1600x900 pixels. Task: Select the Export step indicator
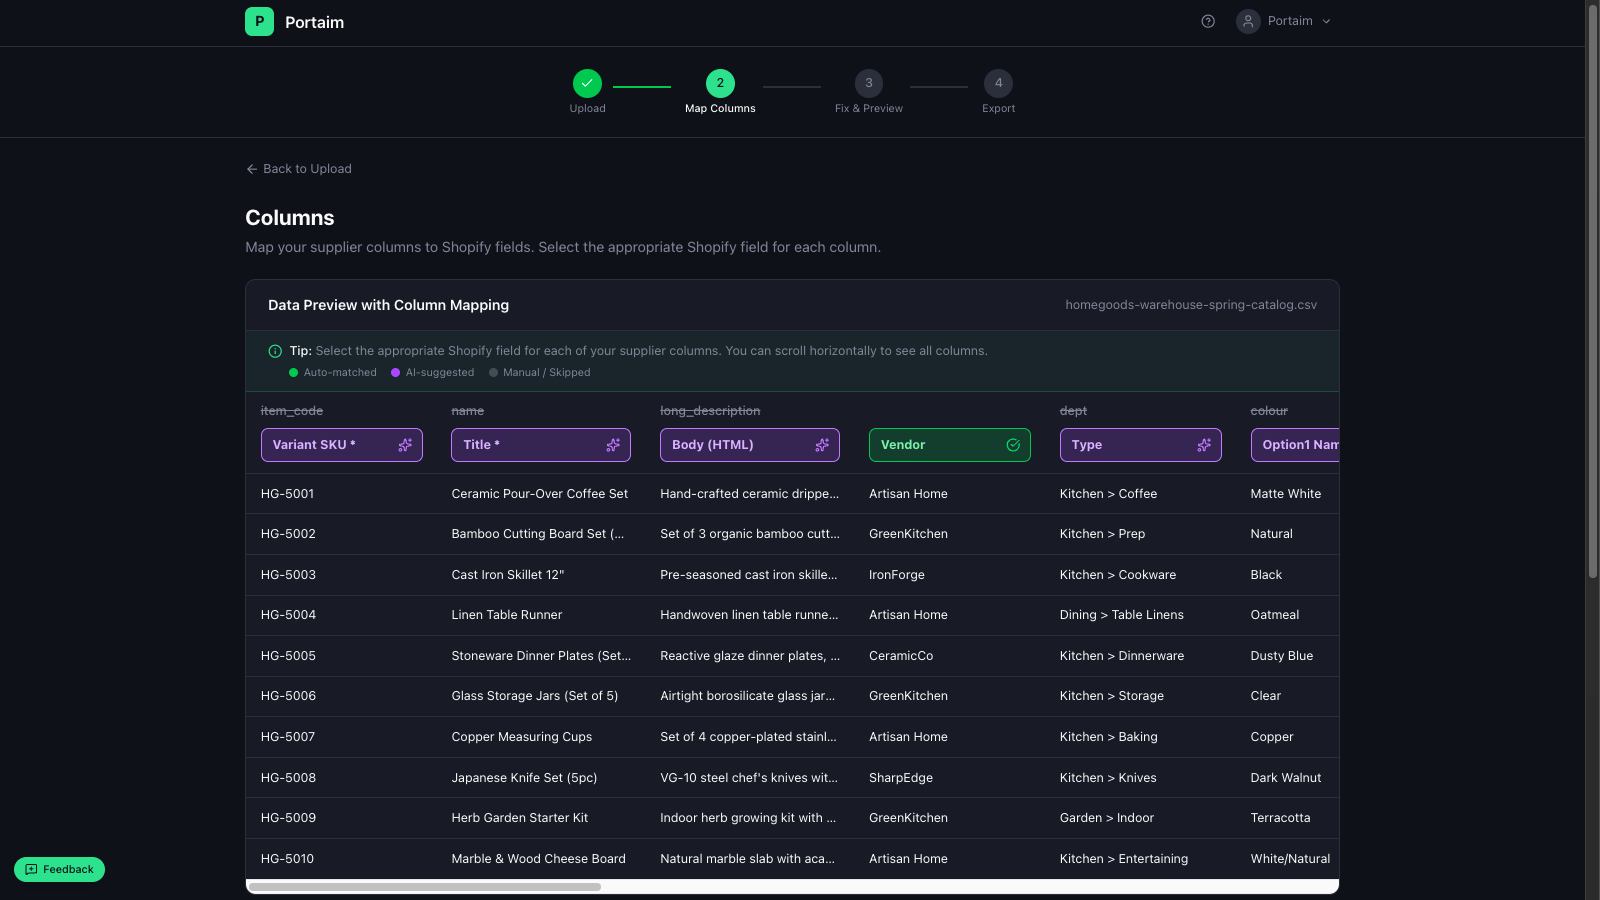pyautogui.click(x=998, y=84)
